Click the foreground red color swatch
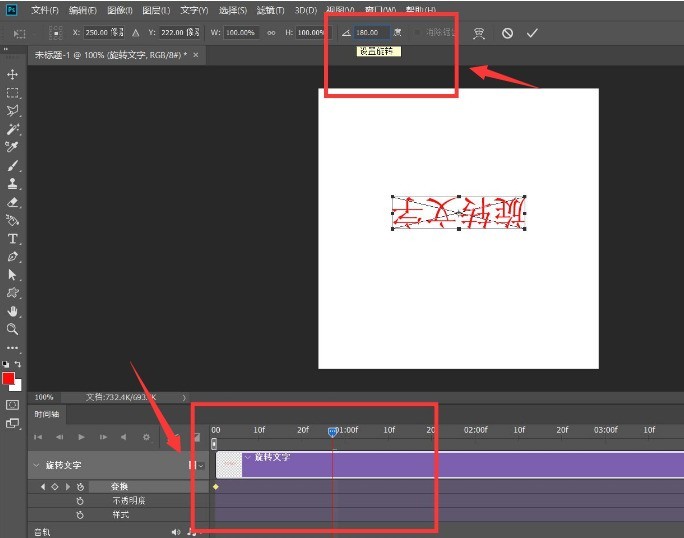The width and height of the screenshot is (684, 538). [x=8, y=379]
